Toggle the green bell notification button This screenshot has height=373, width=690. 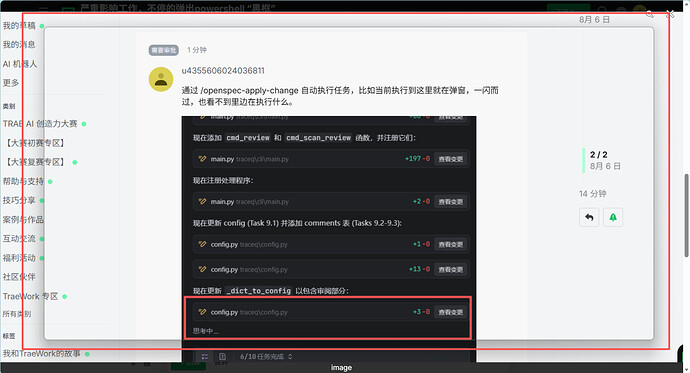613,217
